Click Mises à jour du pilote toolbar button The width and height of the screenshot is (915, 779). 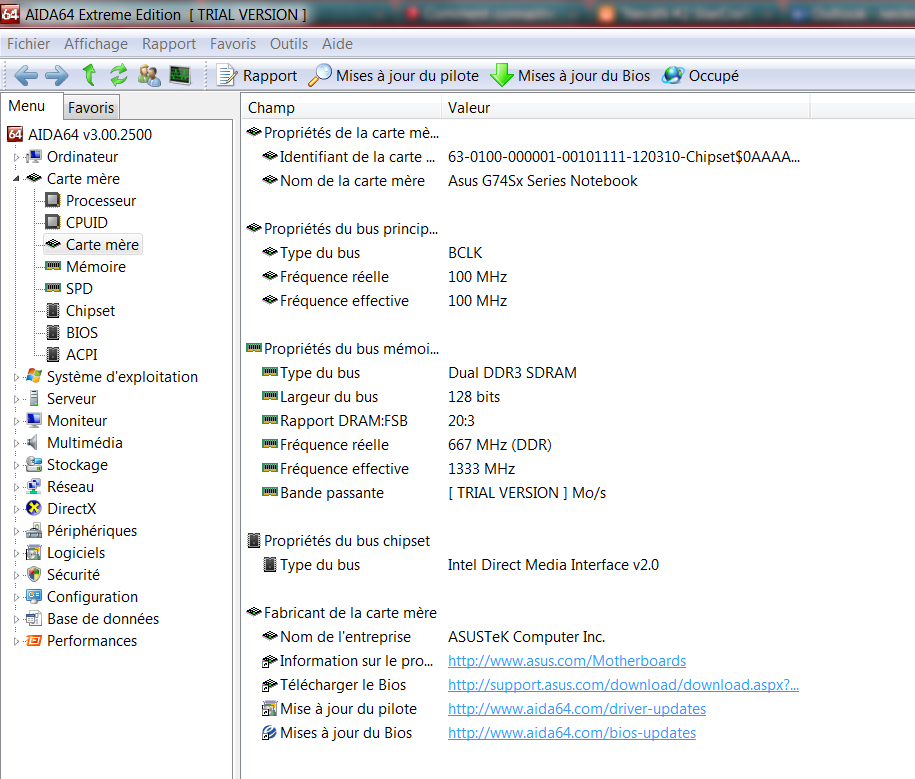click(393, 75)
